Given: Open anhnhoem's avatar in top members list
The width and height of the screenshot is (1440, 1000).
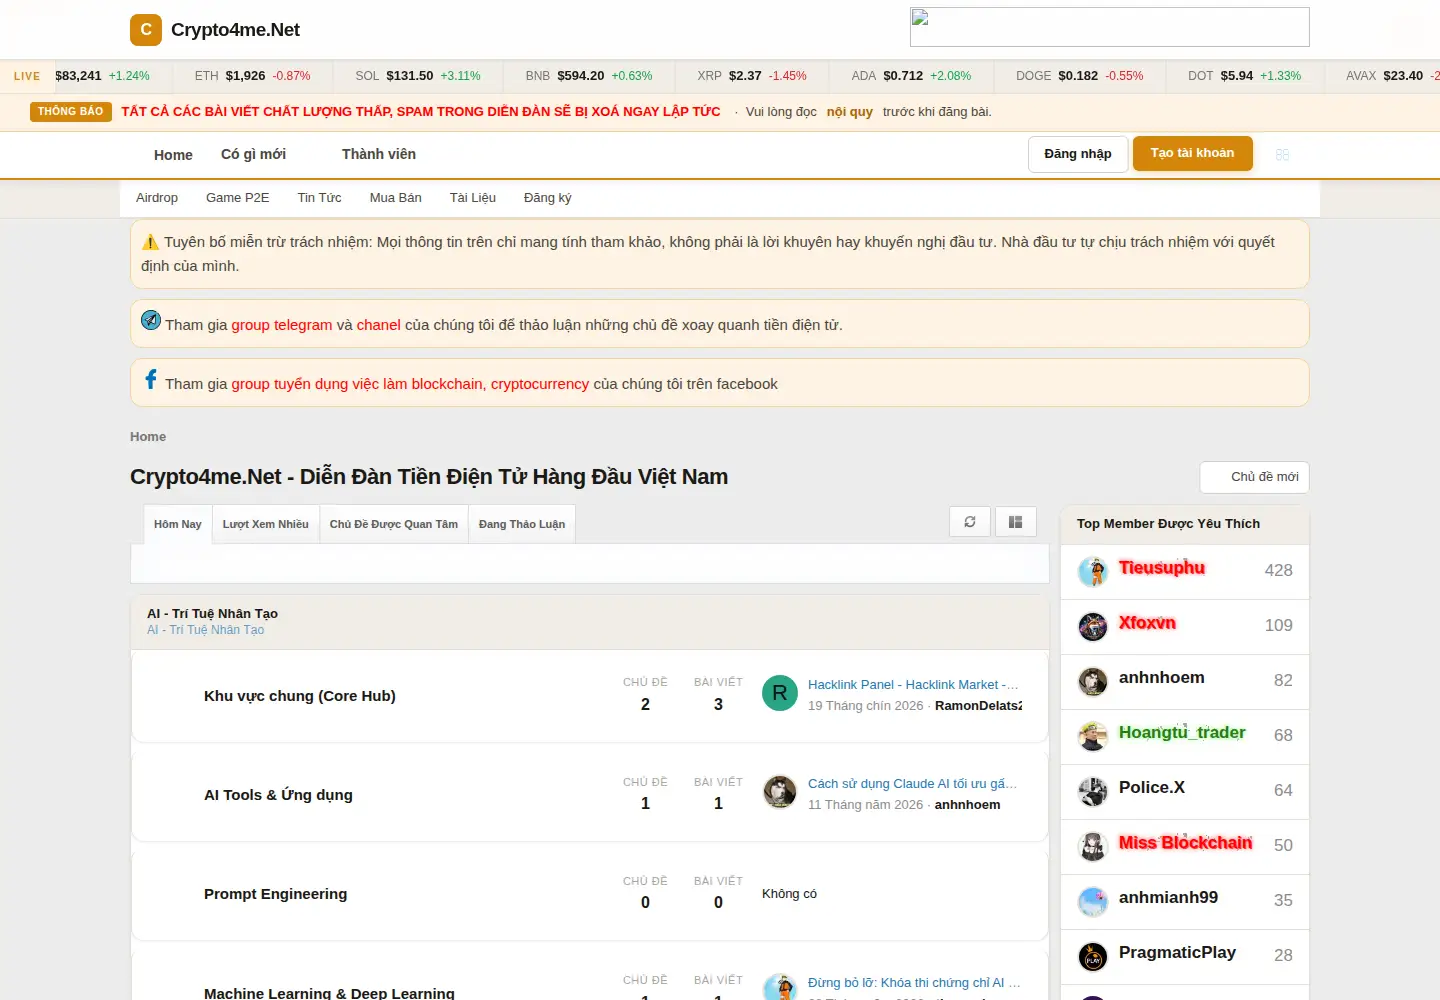Looking at the screenshot, I should [x=1093, y=682].
